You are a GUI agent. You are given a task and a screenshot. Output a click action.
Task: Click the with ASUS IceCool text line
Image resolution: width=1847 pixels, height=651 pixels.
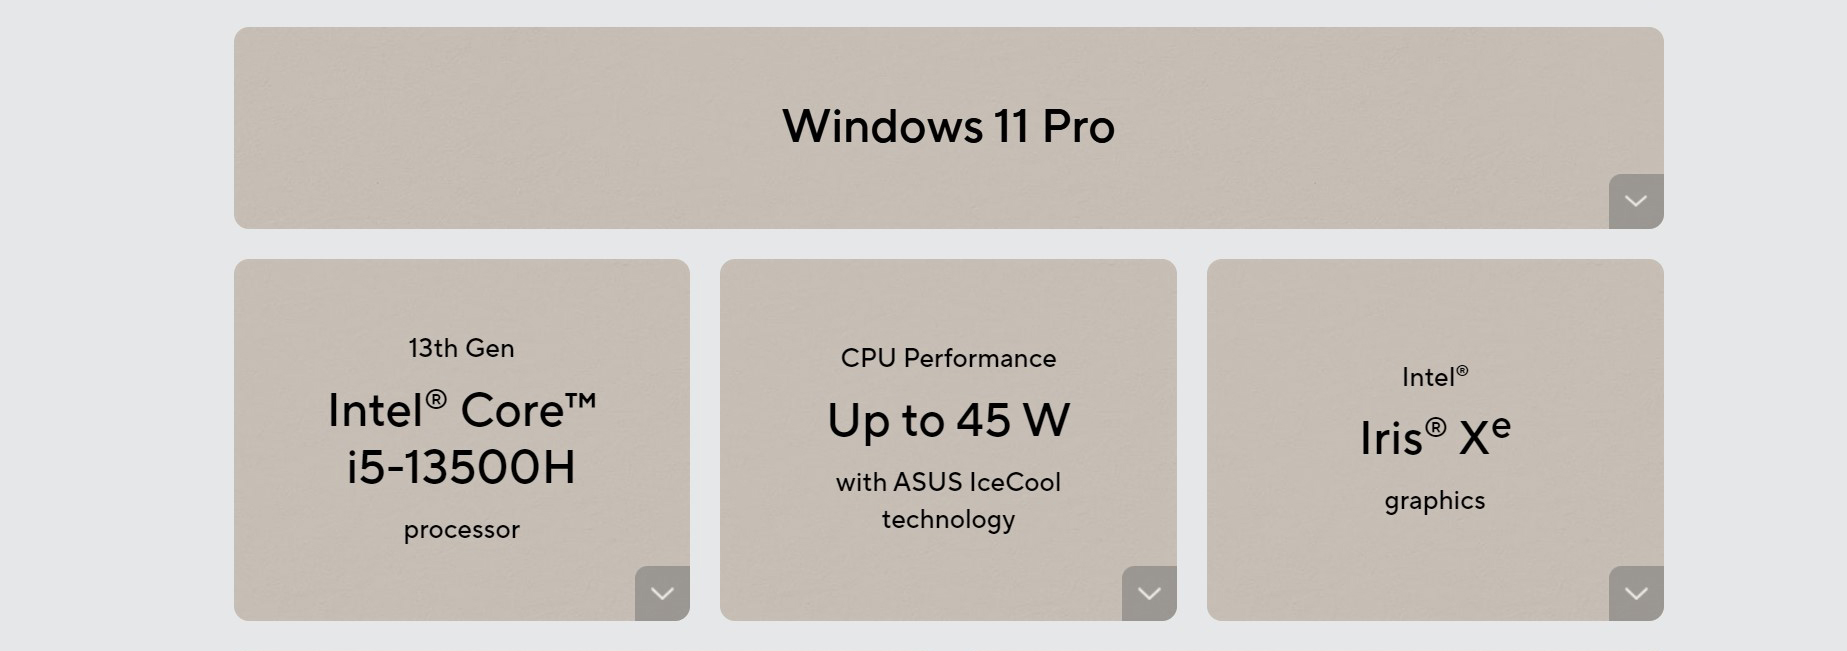(x=948, y=482)
